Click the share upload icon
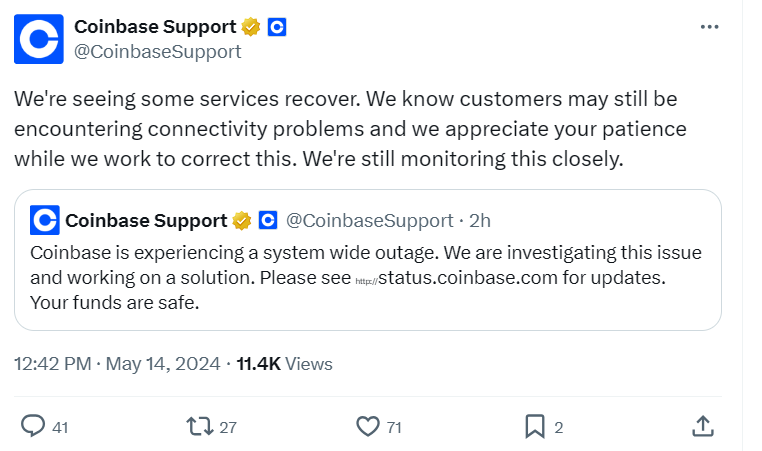This screenshot has width=762, height=451. (702, 426)
